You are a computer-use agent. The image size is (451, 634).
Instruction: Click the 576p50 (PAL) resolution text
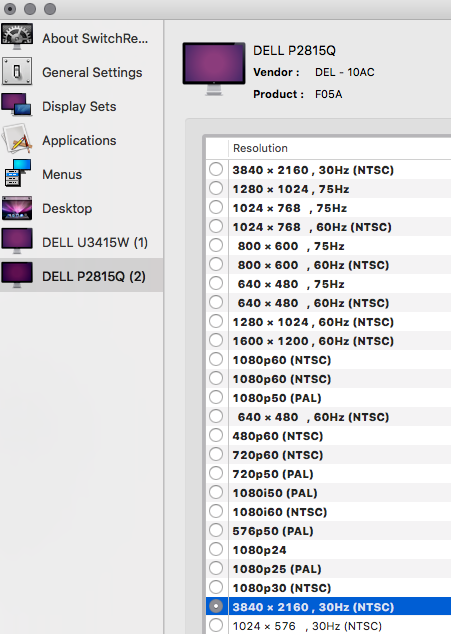273,531
